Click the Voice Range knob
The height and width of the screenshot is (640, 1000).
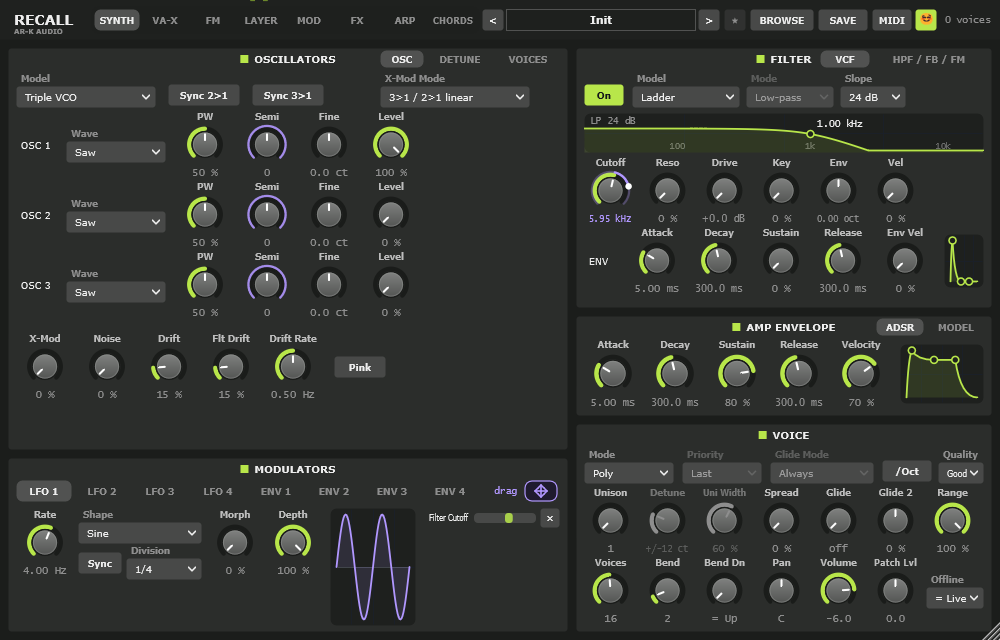point(952,520)
